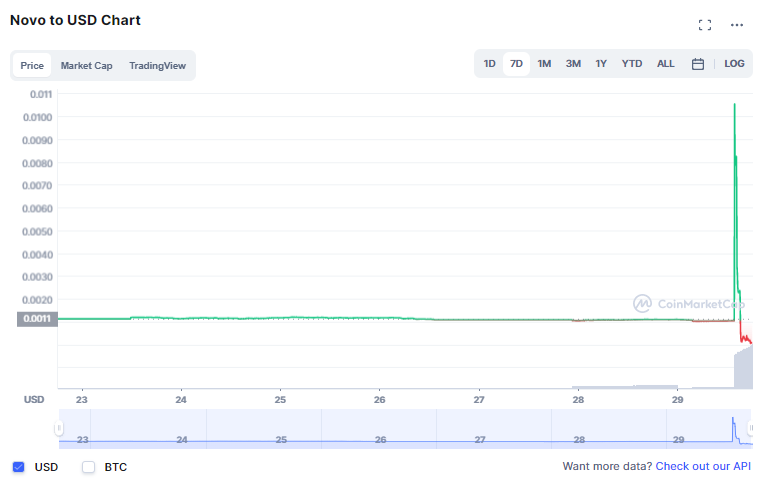Grab the left range slider handle

pos(59,428)
